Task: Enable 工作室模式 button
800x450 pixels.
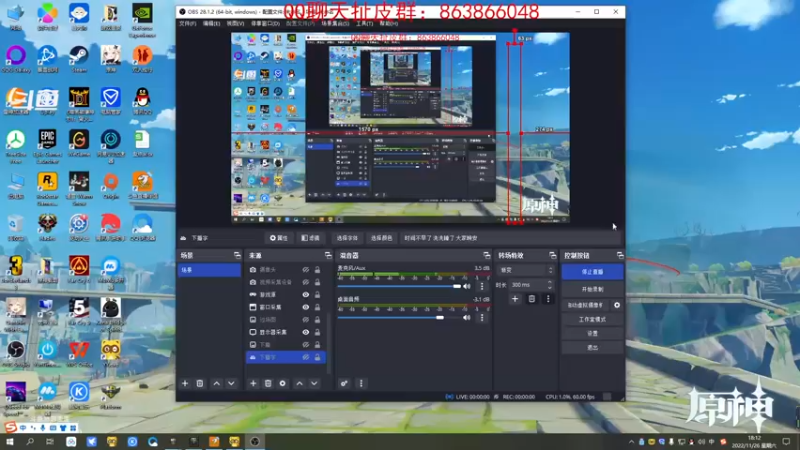Action: click(x=592, y=319)
